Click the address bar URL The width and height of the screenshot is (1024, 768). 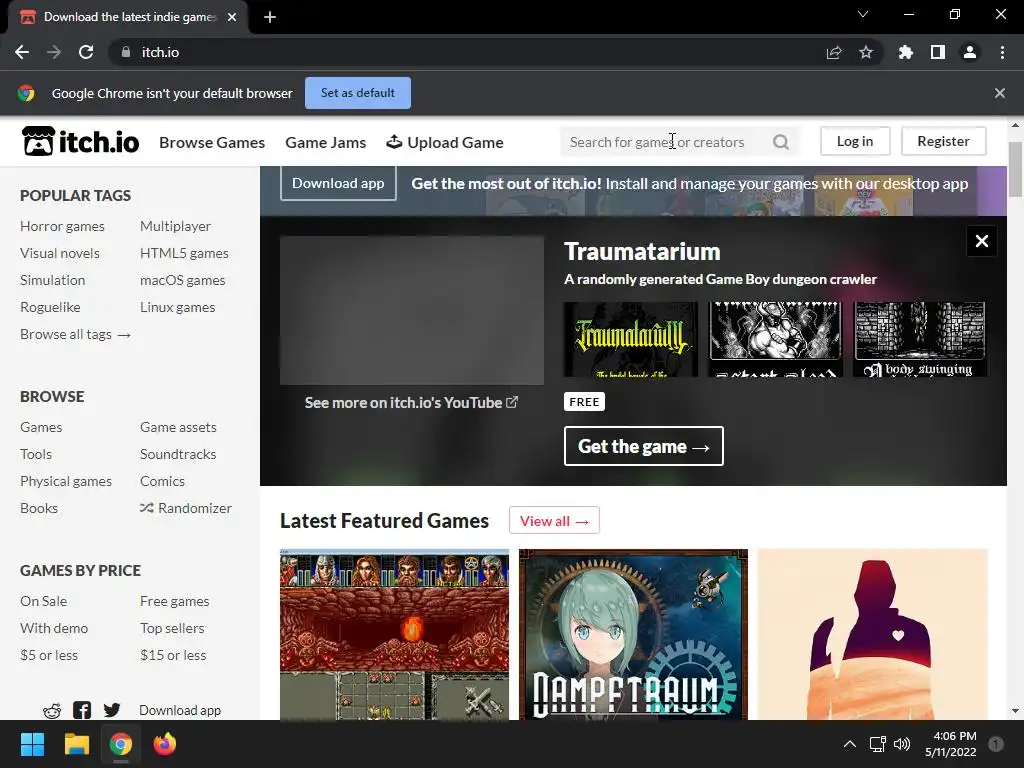(161, 52)
